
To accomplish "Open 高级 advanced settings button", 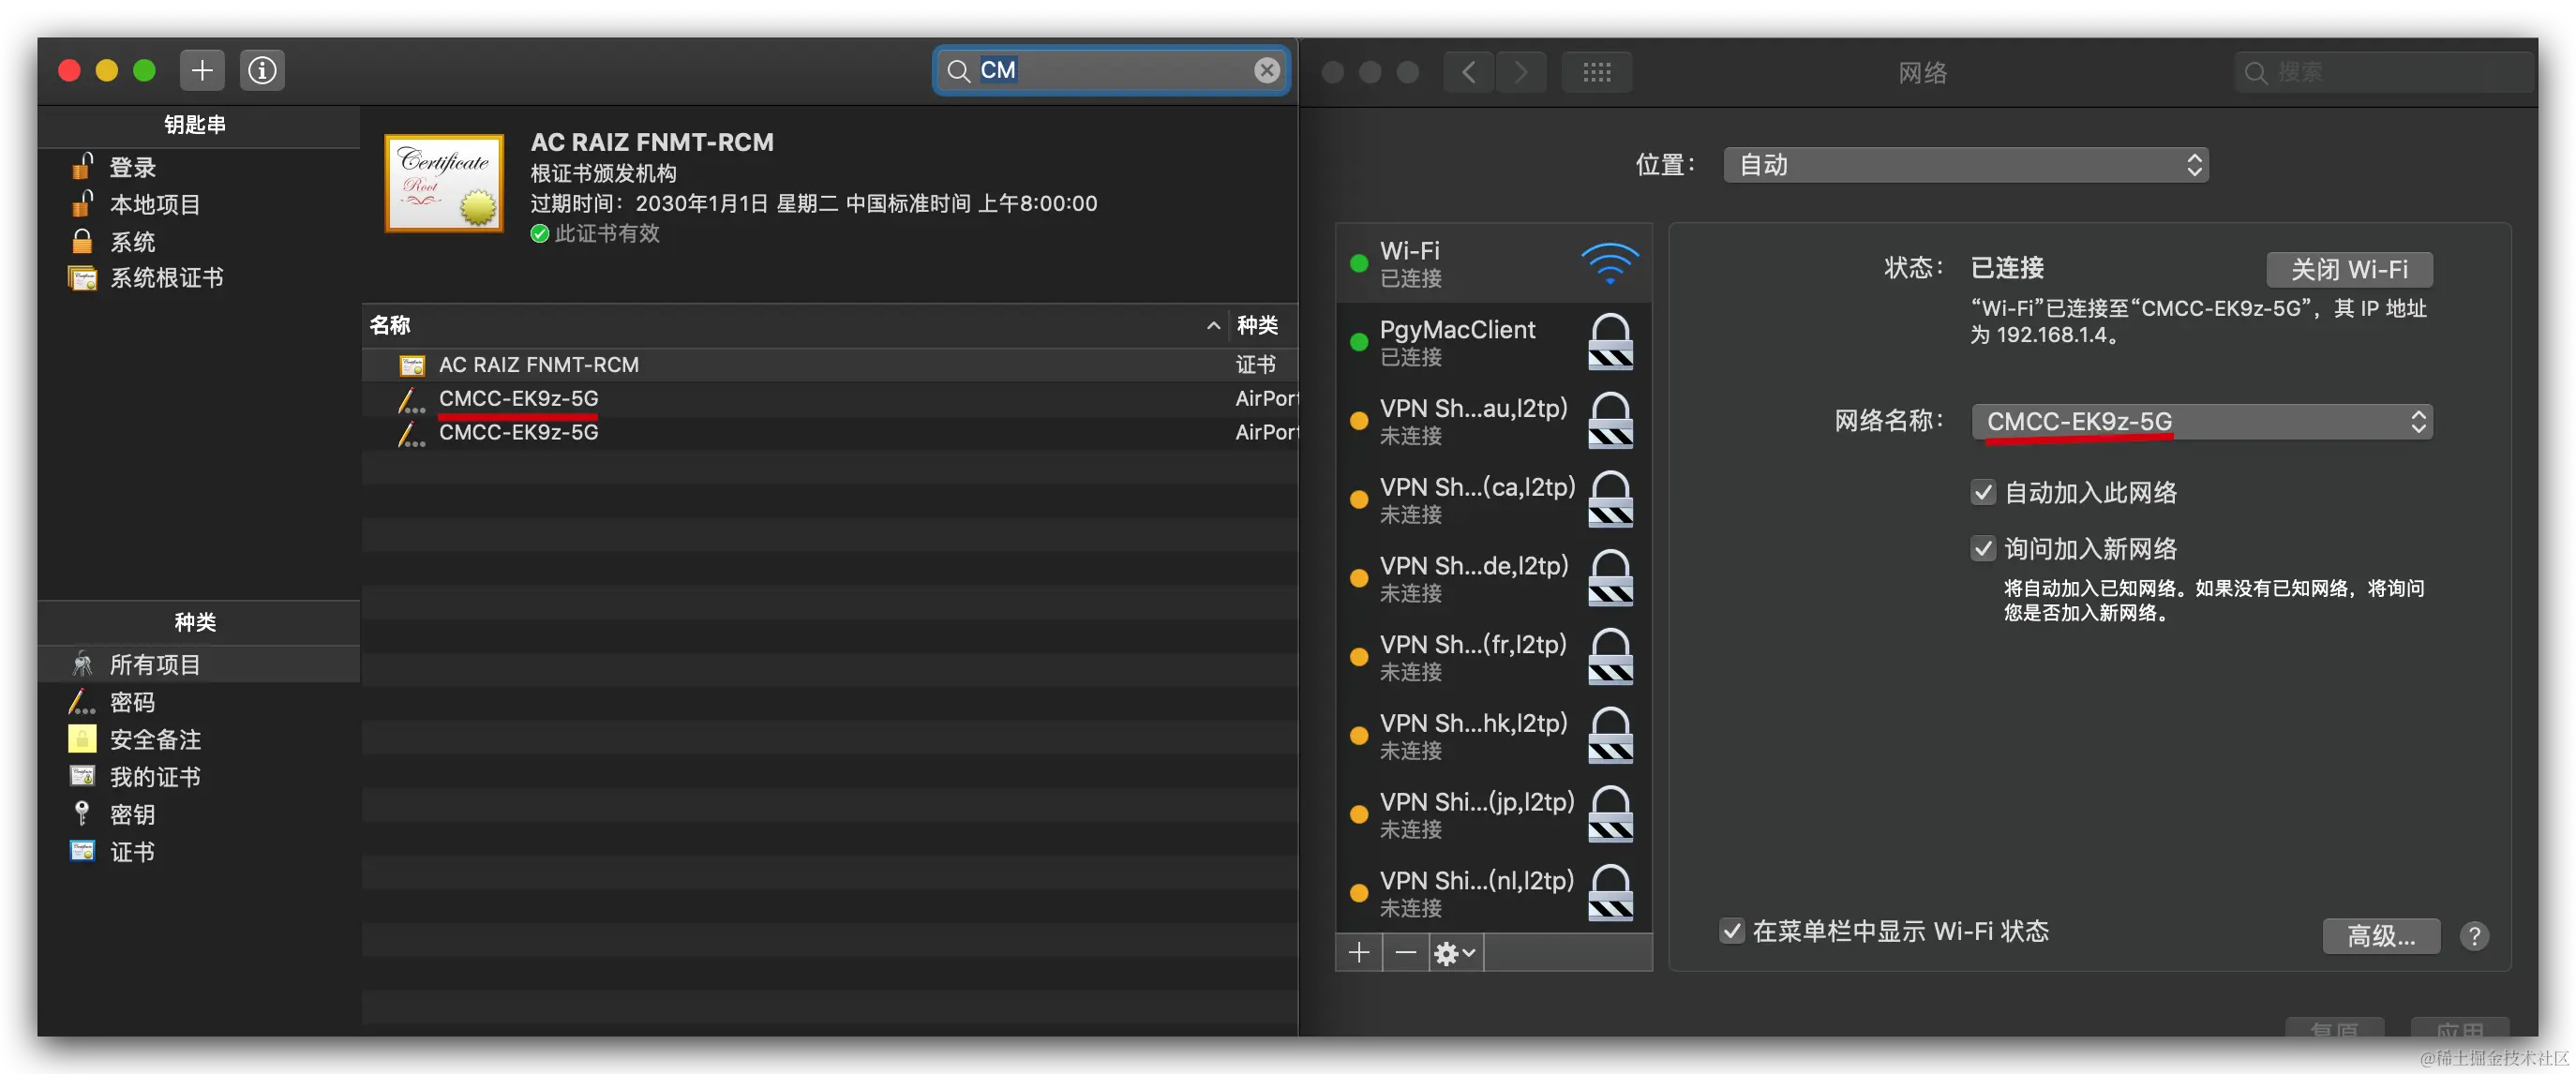I will click(2380, 936).
